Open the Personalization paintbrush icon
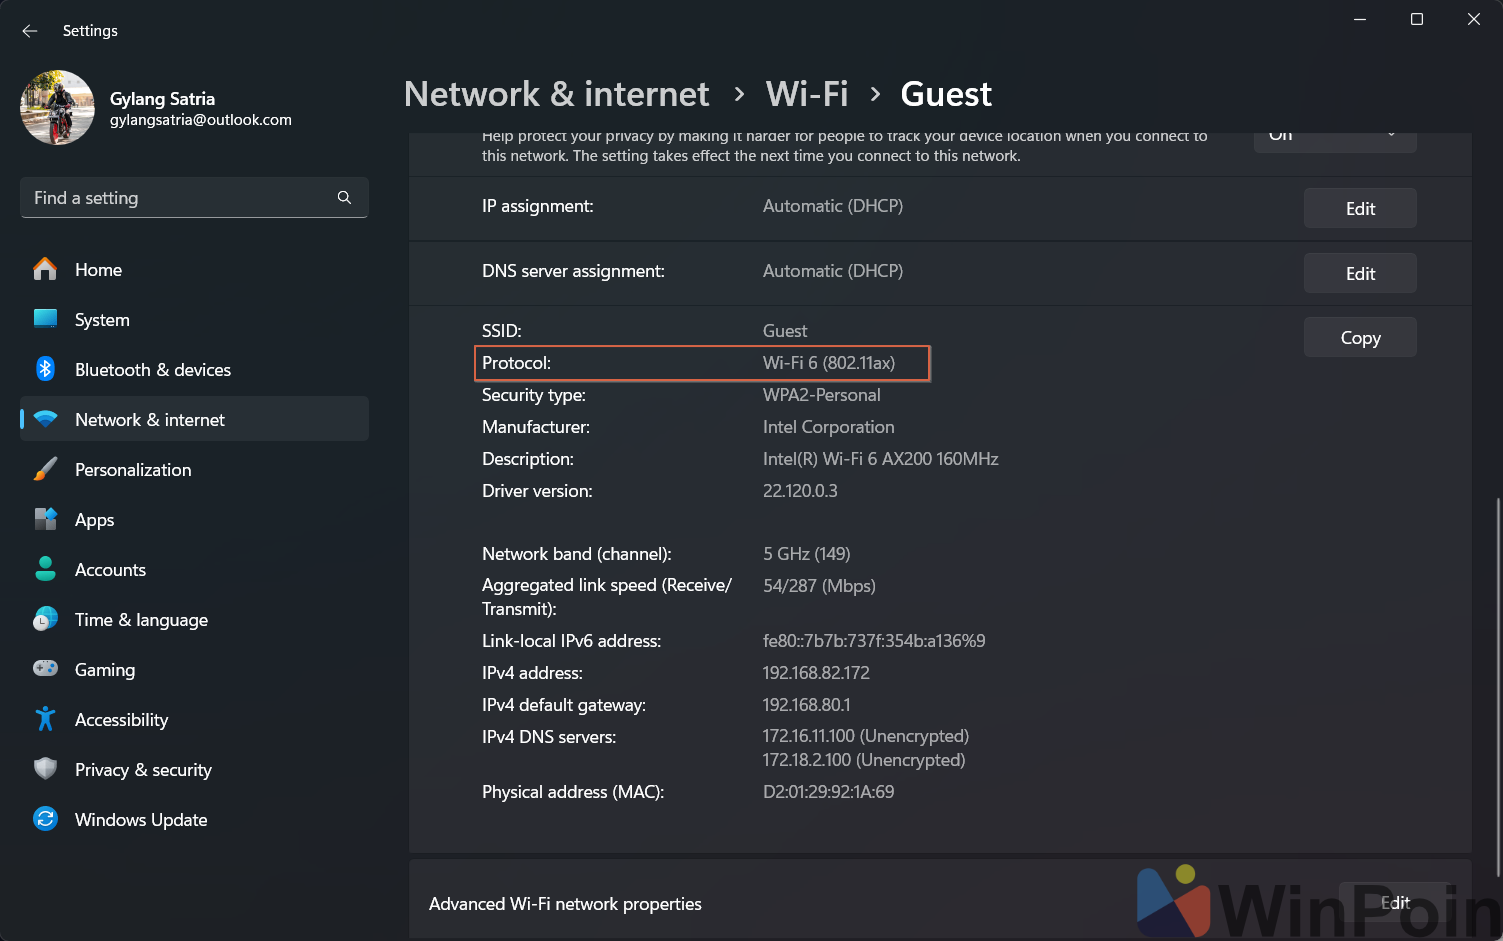 click(45, 469)
